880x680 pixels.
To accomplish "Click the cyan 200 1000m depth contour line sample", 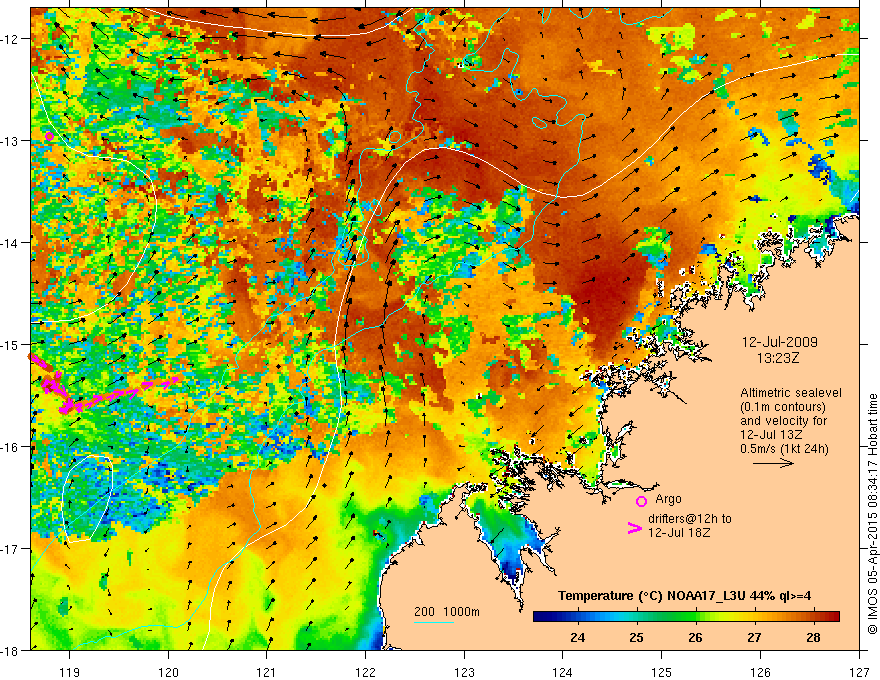I will coord(434,622).
